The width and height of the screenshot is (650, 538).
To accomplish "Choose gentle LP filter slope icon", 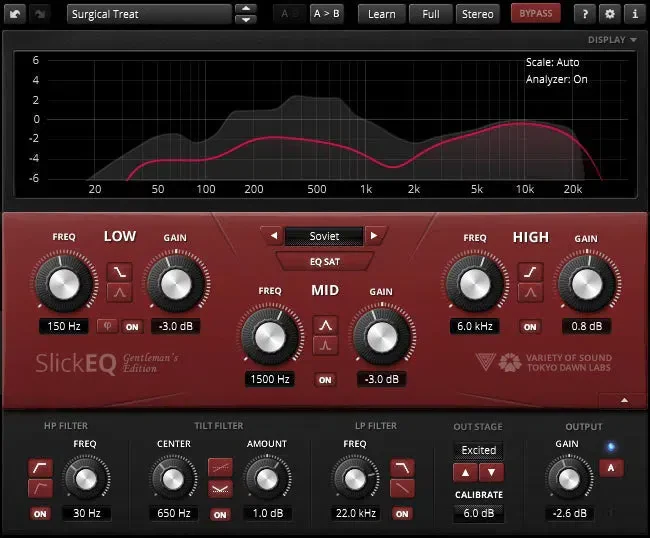I will (402, 488).
